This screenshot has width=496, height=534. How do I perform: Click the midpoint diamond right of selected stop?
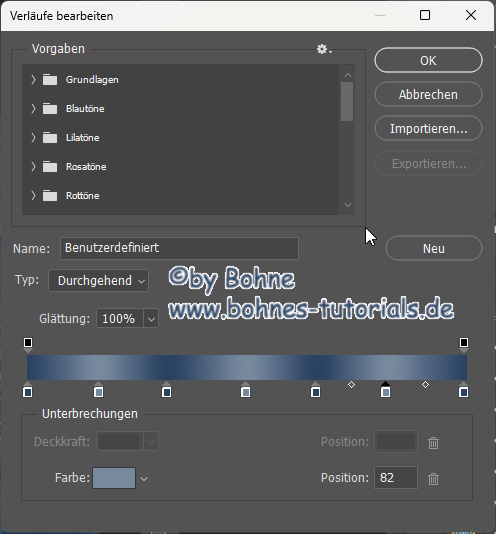coord(425,385)
